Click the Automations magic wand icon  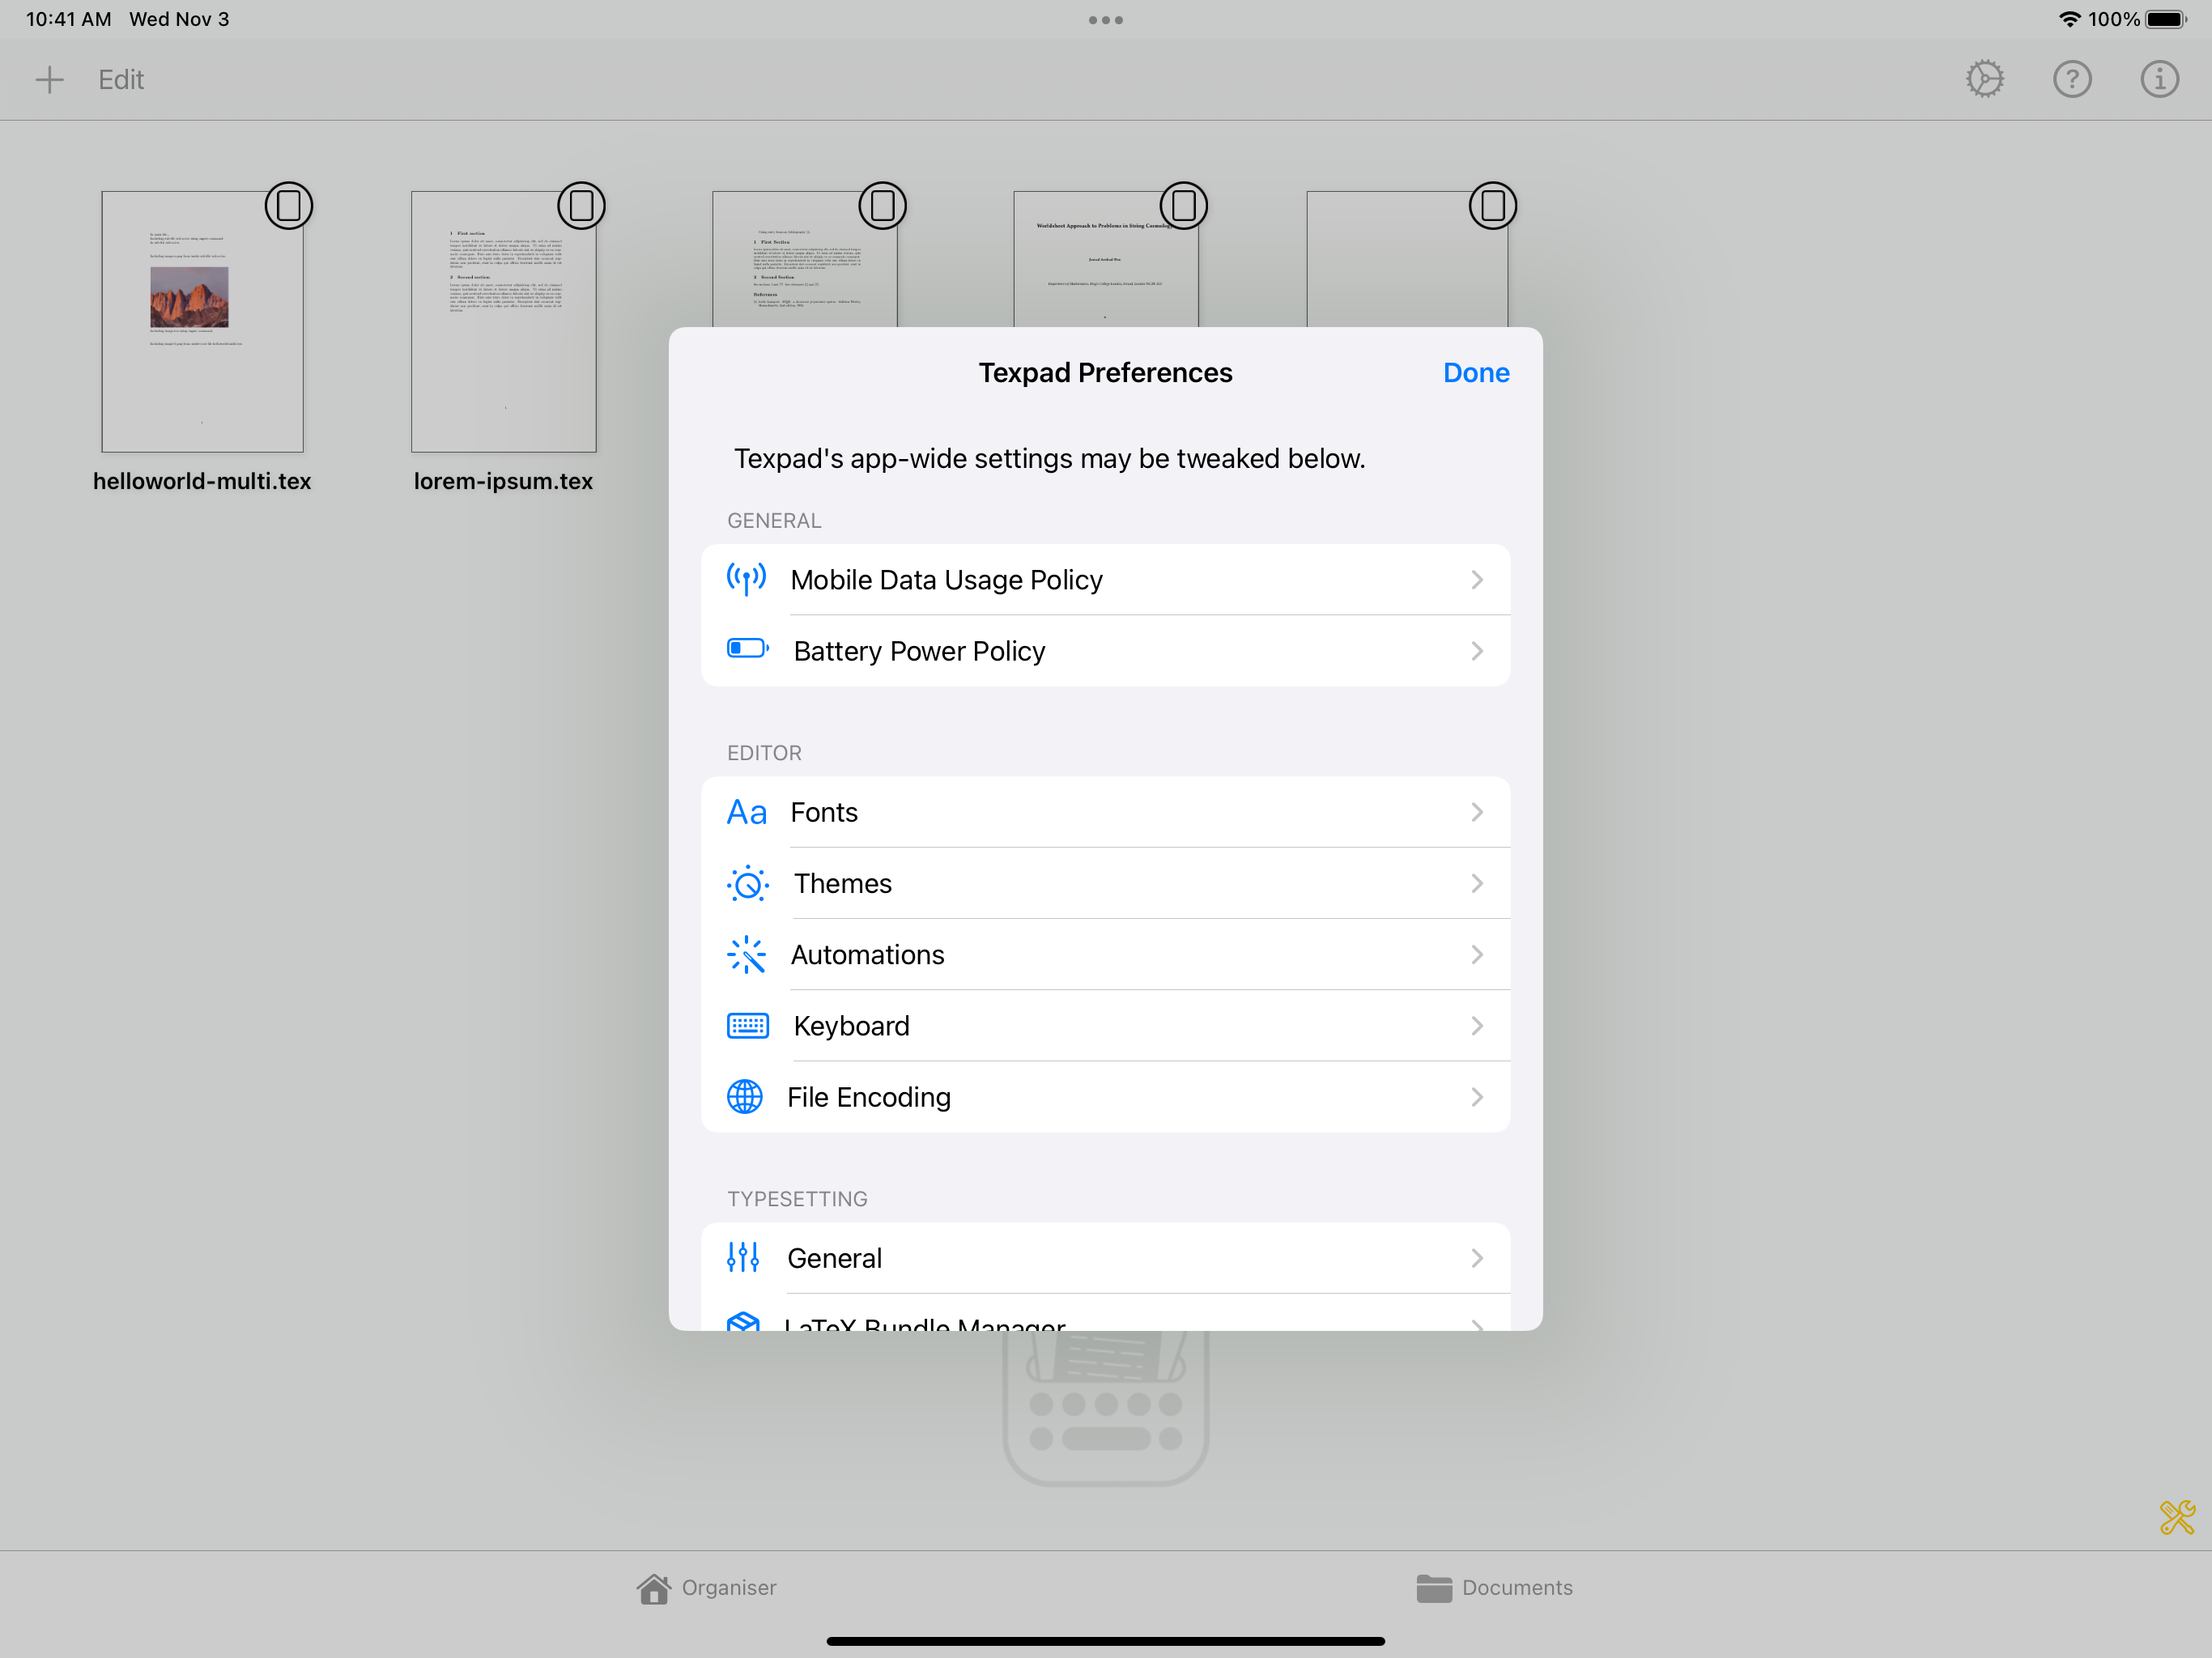(x=746, y=955)
